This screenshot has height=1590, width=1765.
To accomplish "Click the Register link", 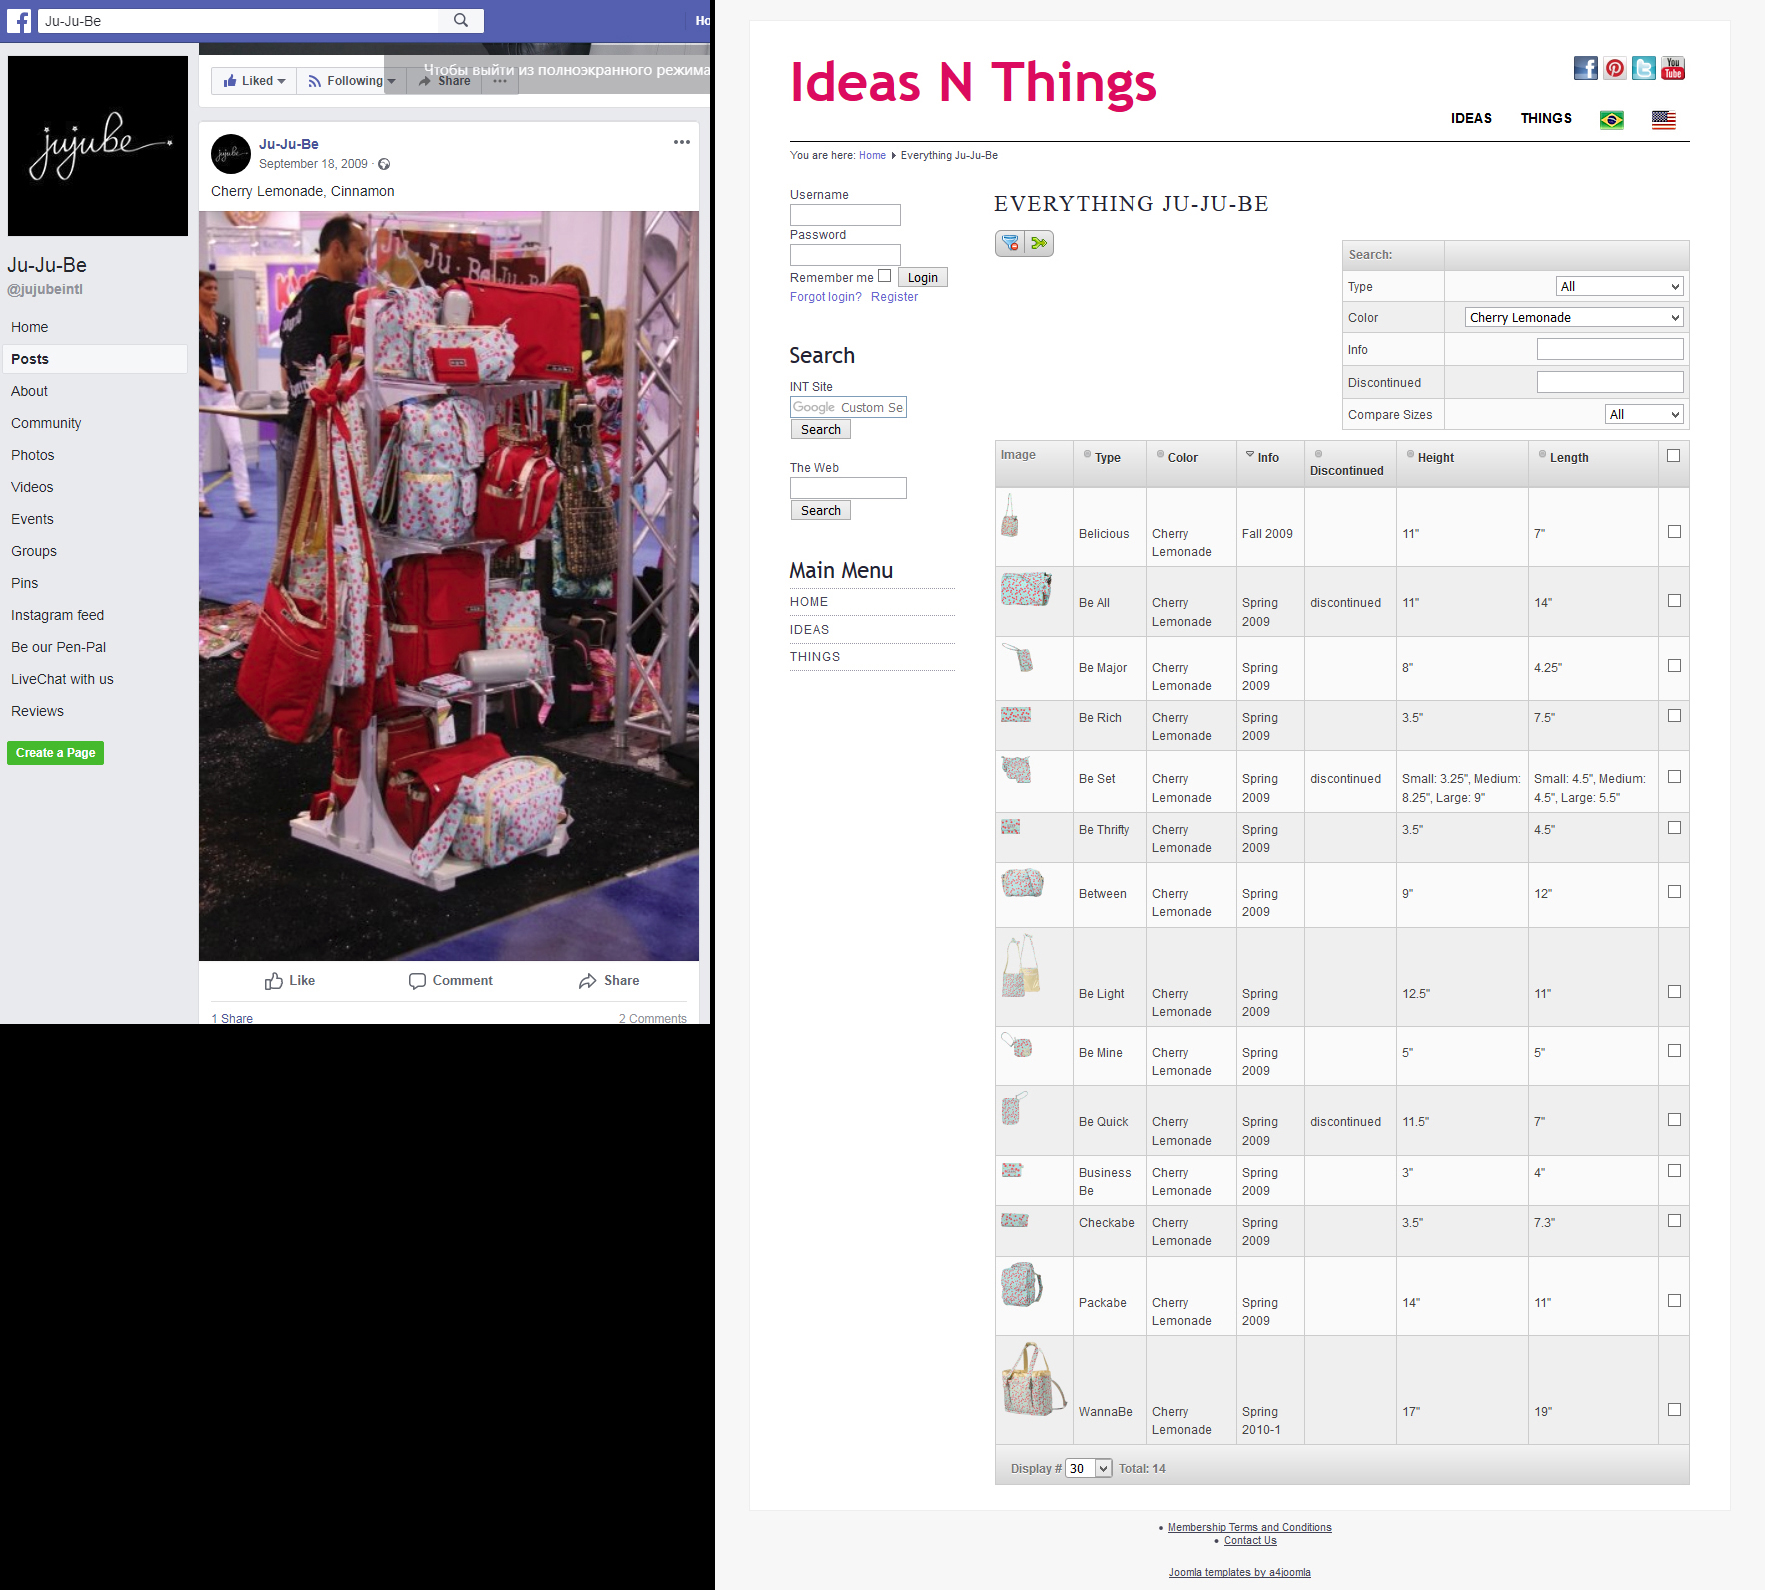I will point(894,297).
